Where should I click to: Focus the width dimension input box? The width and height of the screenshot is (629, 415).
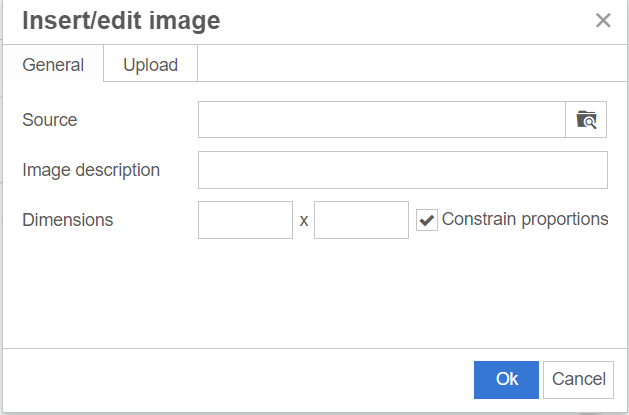coord(245,220)
